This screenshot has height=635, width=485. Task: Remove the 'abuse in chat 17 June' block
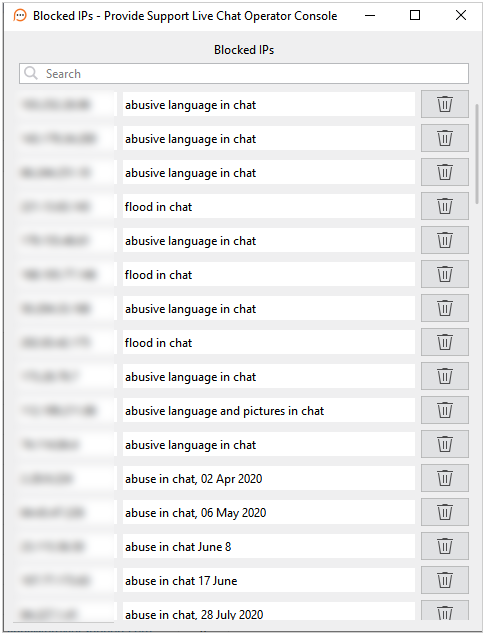445,580
